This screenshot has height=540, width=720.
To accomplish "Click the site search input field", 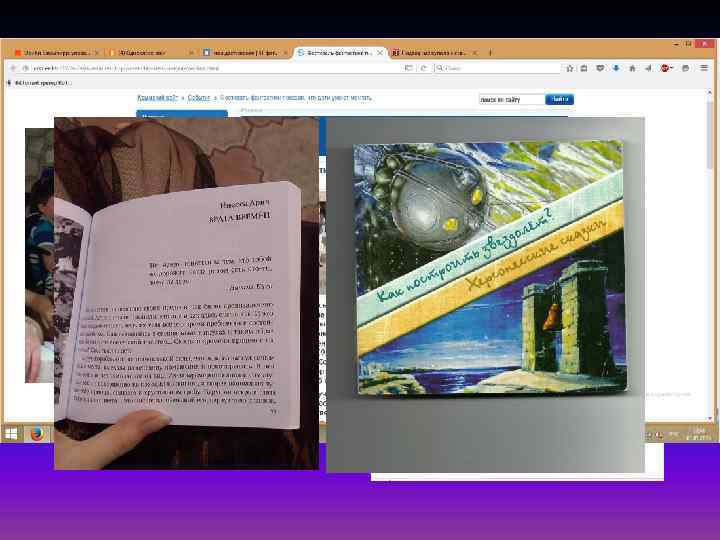I will [x=512, y=99].
